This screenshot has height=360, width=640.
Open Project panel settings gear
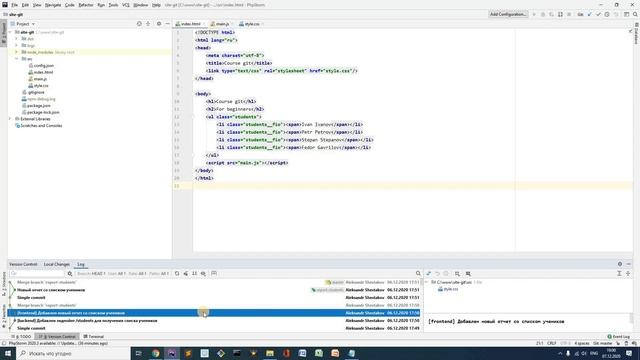click(159, 24)
